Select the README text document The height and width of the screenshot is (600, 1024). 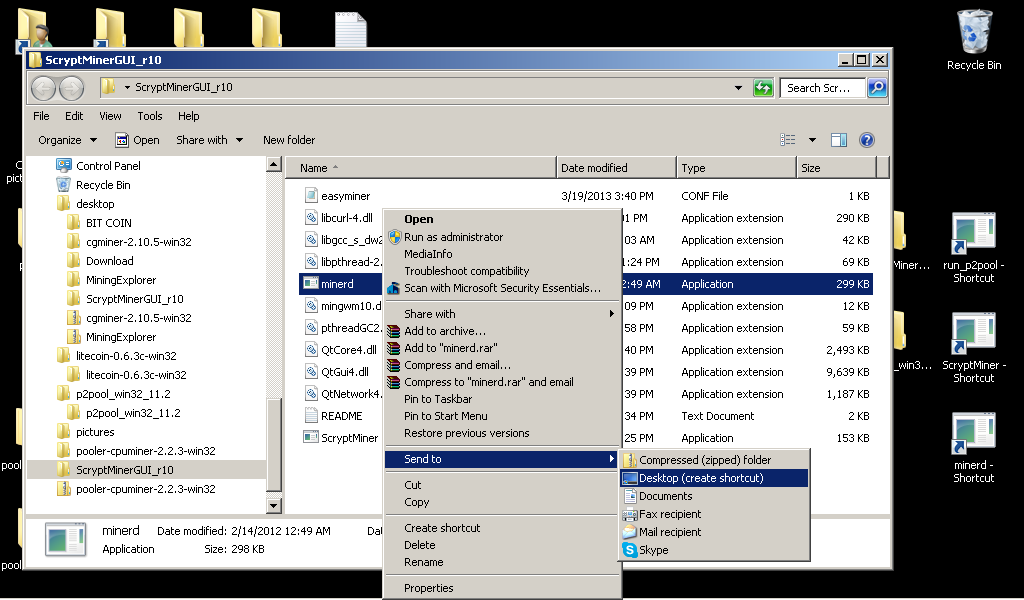(341, 416)
